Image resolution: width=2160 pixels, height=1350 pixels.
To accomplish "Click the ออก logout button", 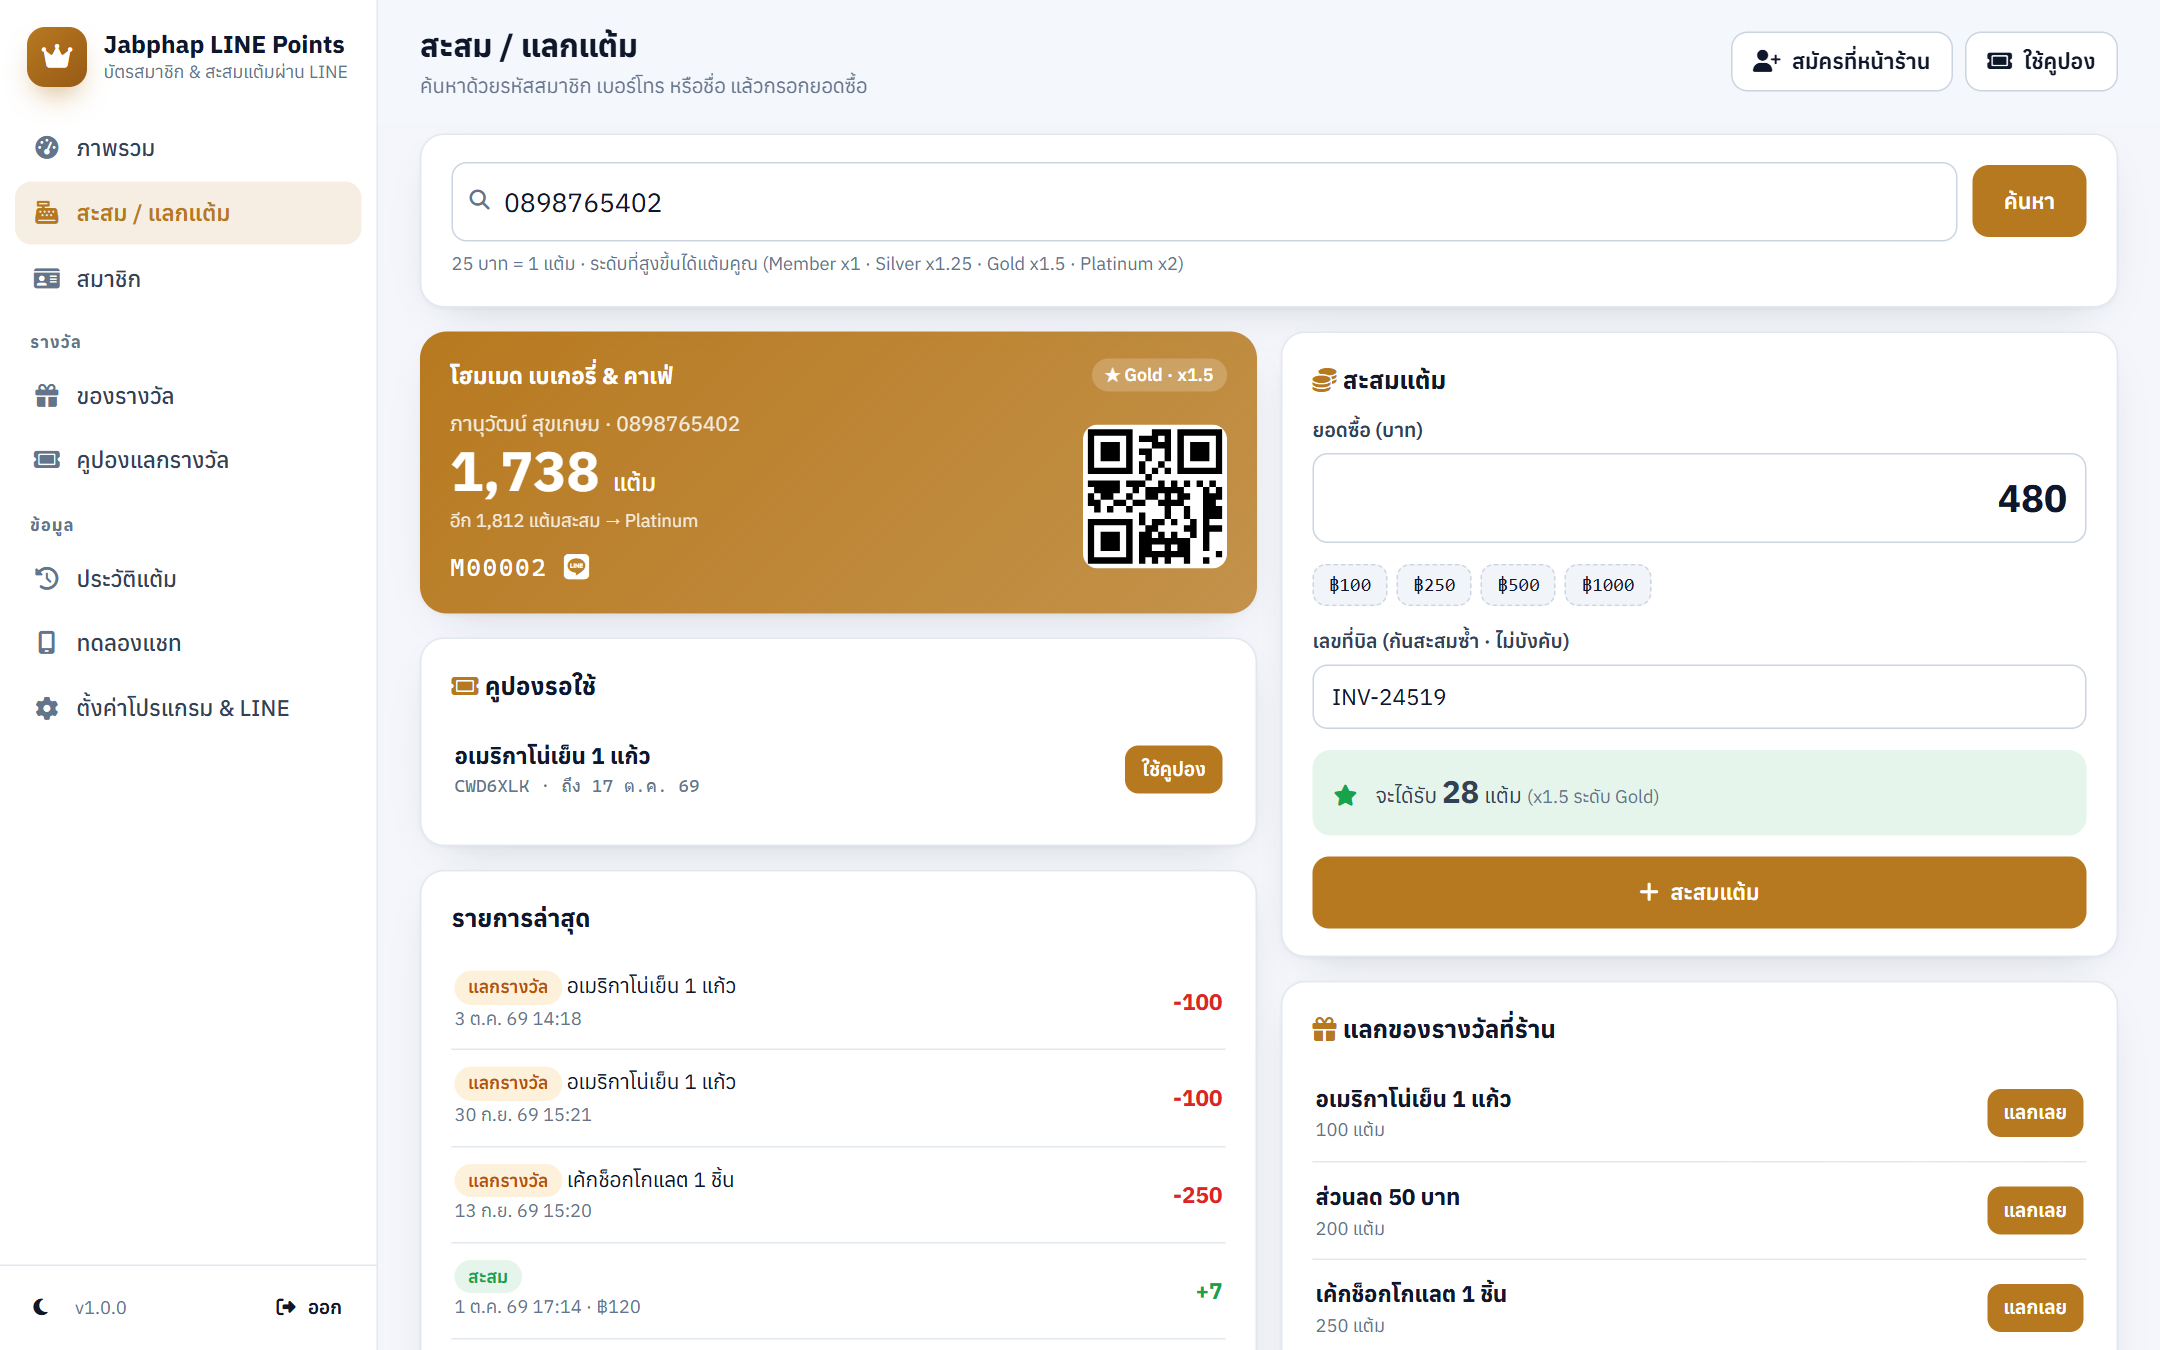I will click(309, 1307).
